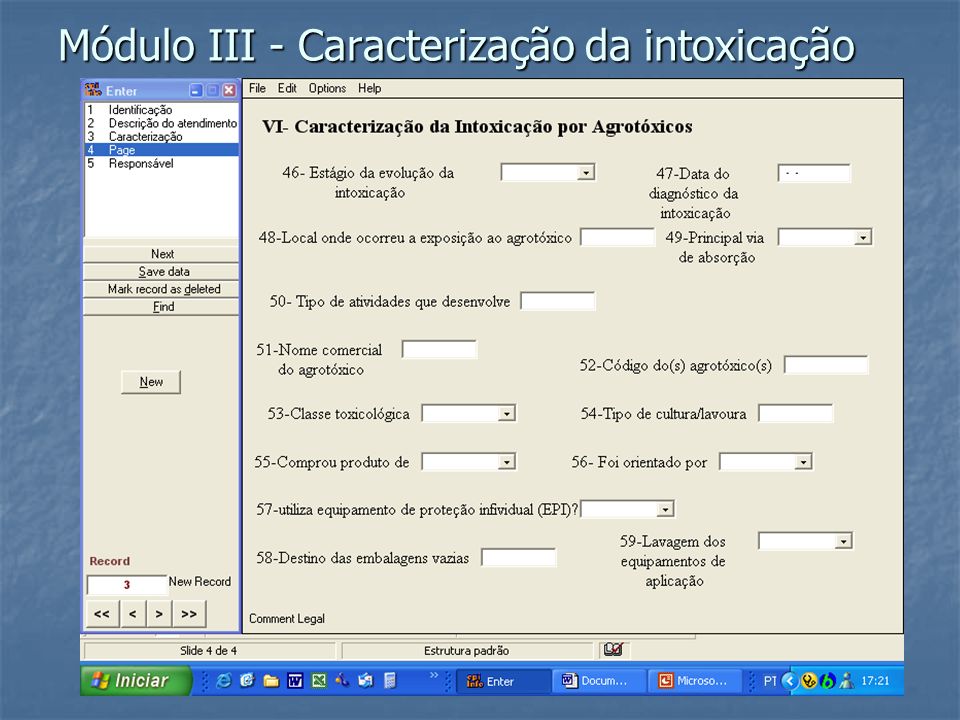Open dropdown for 57-utiliza equipamento EPI
The image size is (960, 720).
point(665,509)
